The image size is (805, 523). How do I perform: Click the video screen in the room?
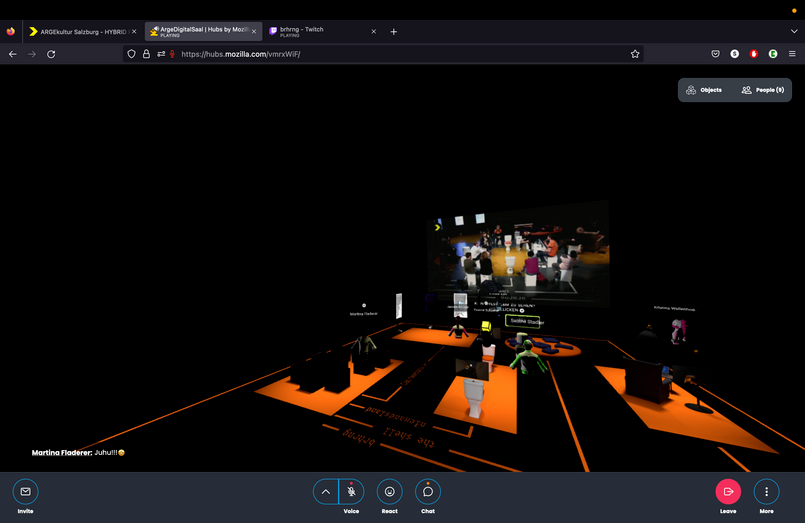click(x=515, y=255)
